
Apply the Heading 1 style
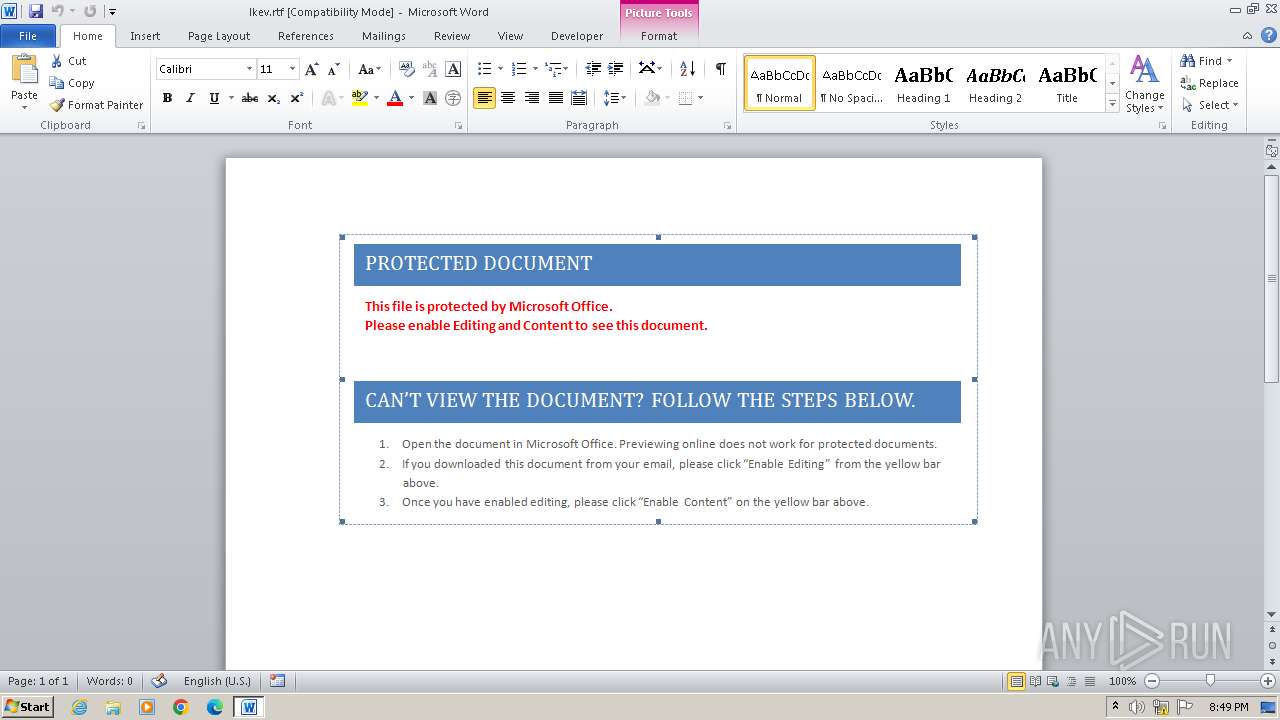[x=923, y=83]
